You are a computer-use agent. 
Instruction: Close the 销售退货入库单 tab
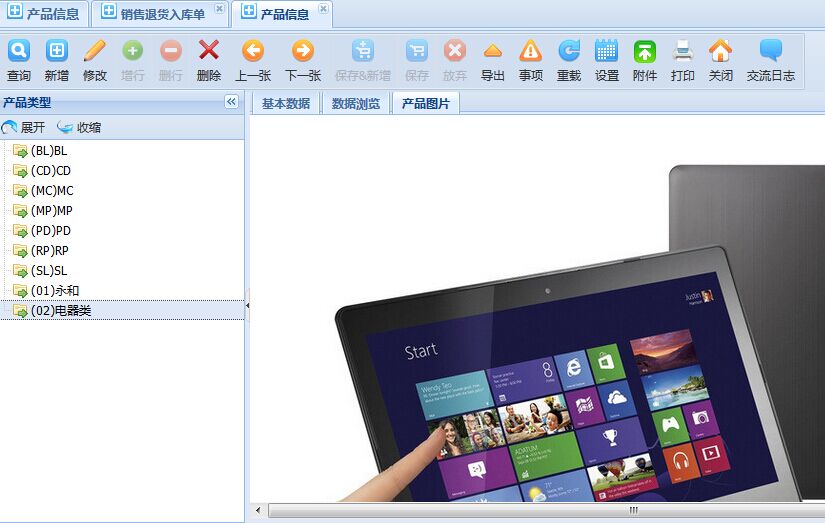coord(219,9)
